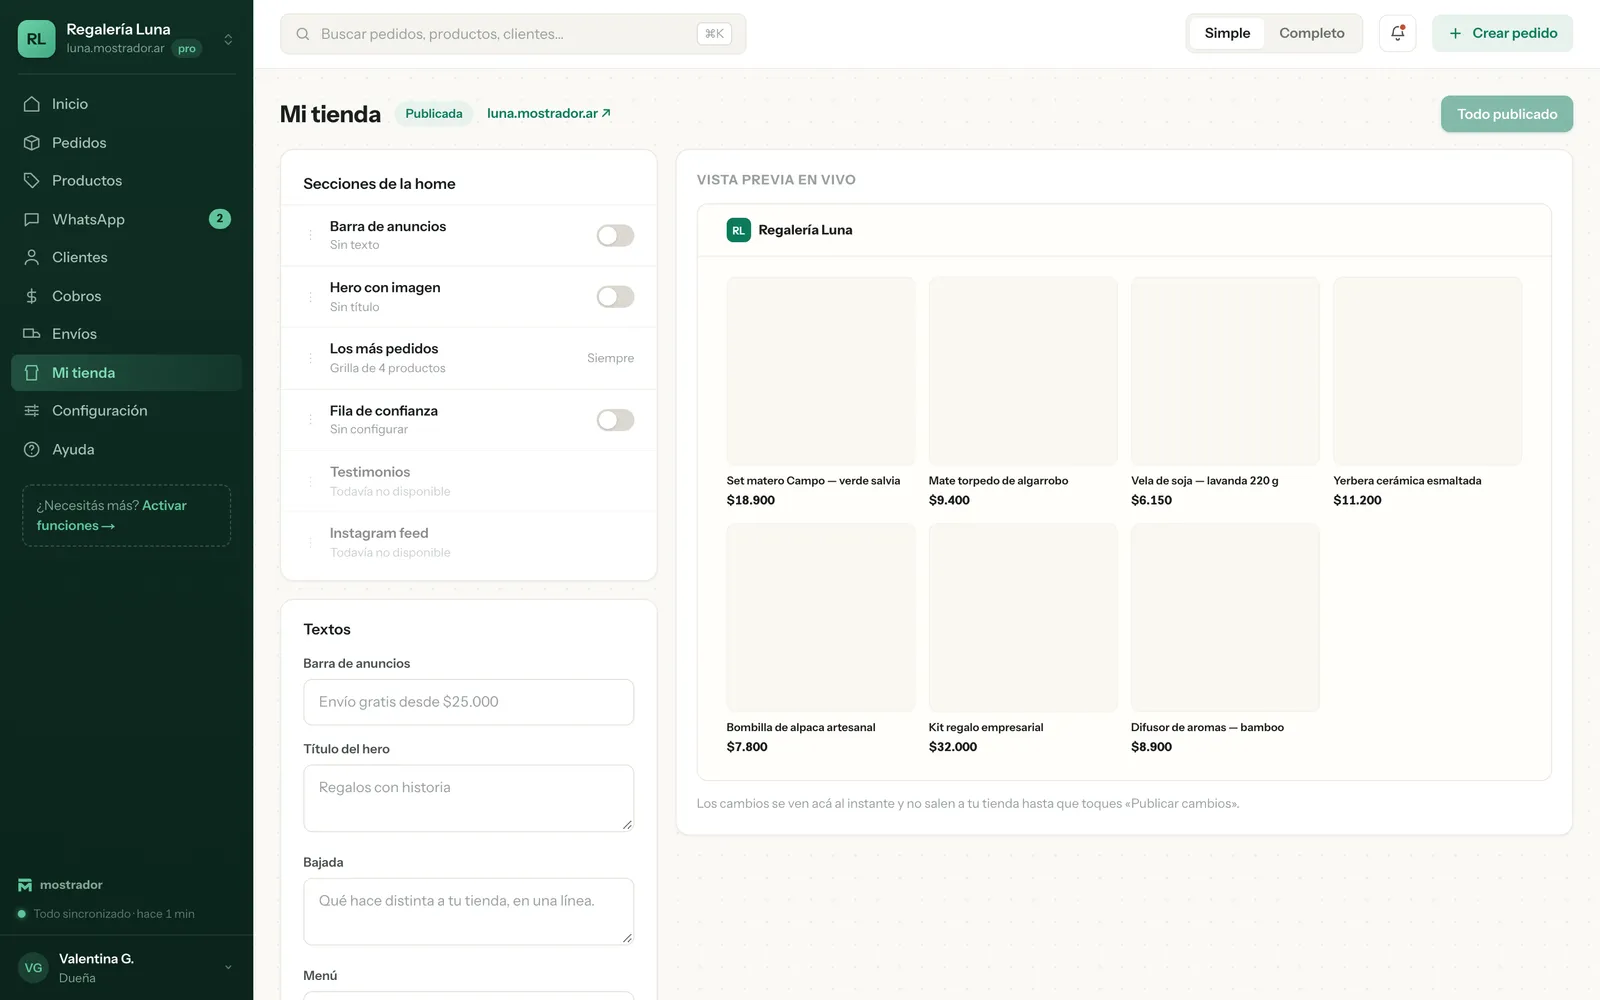Image resolution: width=1600 pixels, height=1000 pixels.
Task: Toggle the Barra de anuncios switch
Action: click(x=615, y=236)
